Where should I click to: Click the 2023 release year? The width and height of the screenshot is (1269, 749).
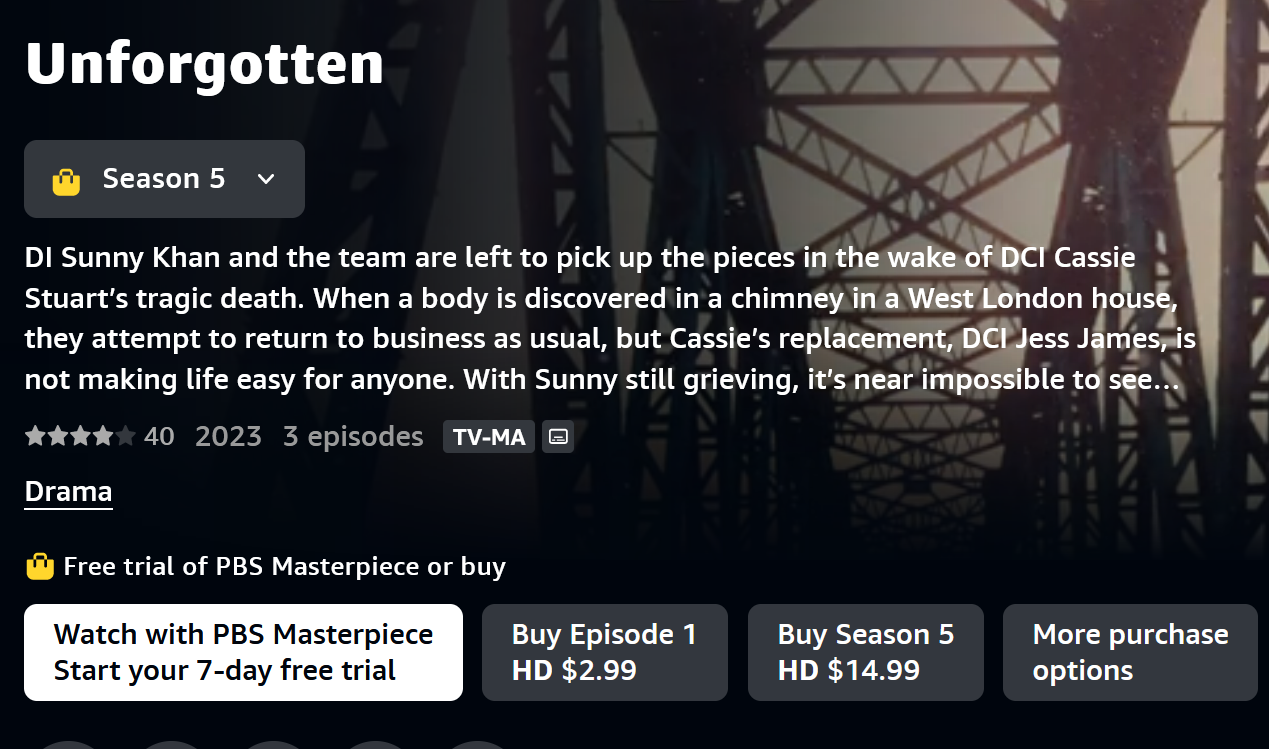coord(228,437)
